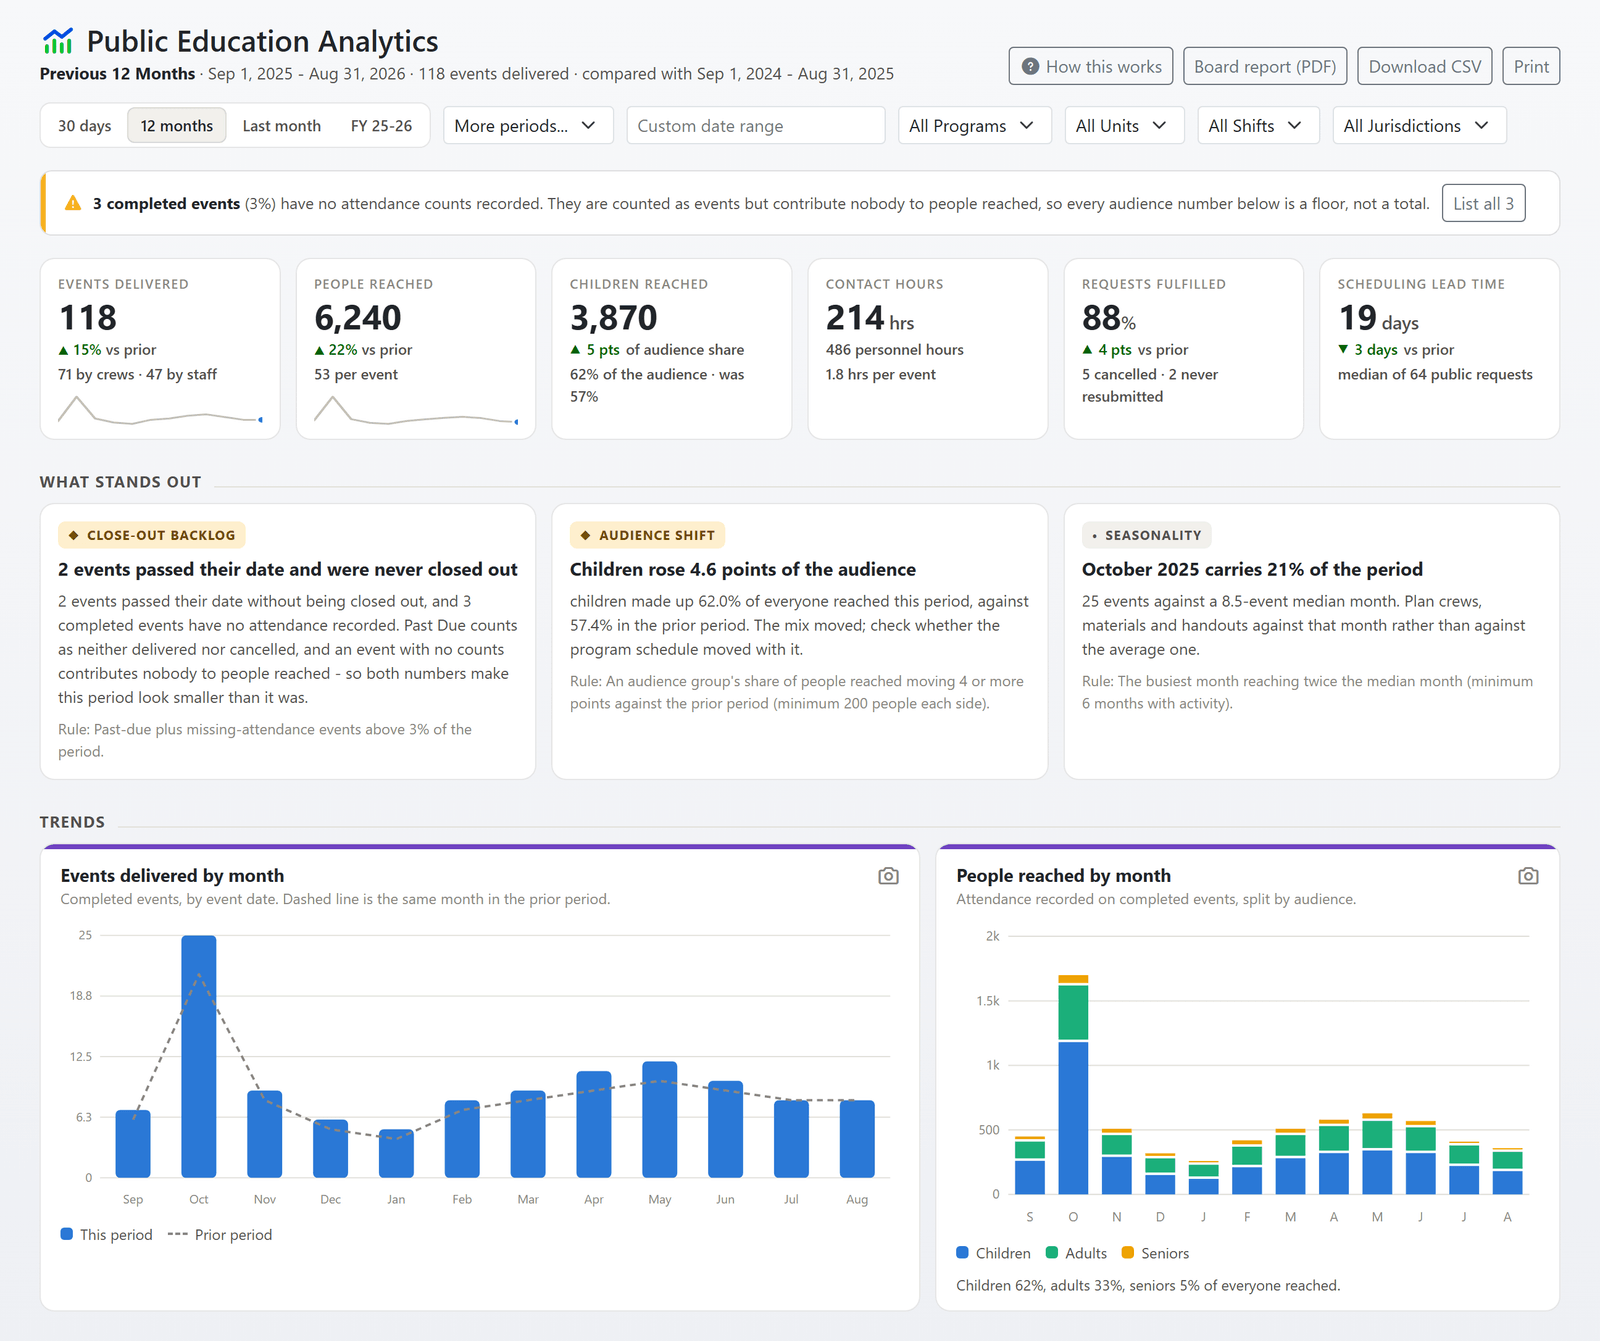The width and height of the screenshot is (1600, 1341).
Task: Click the October bar in Events delivered chart
Action: [199, 1056]
